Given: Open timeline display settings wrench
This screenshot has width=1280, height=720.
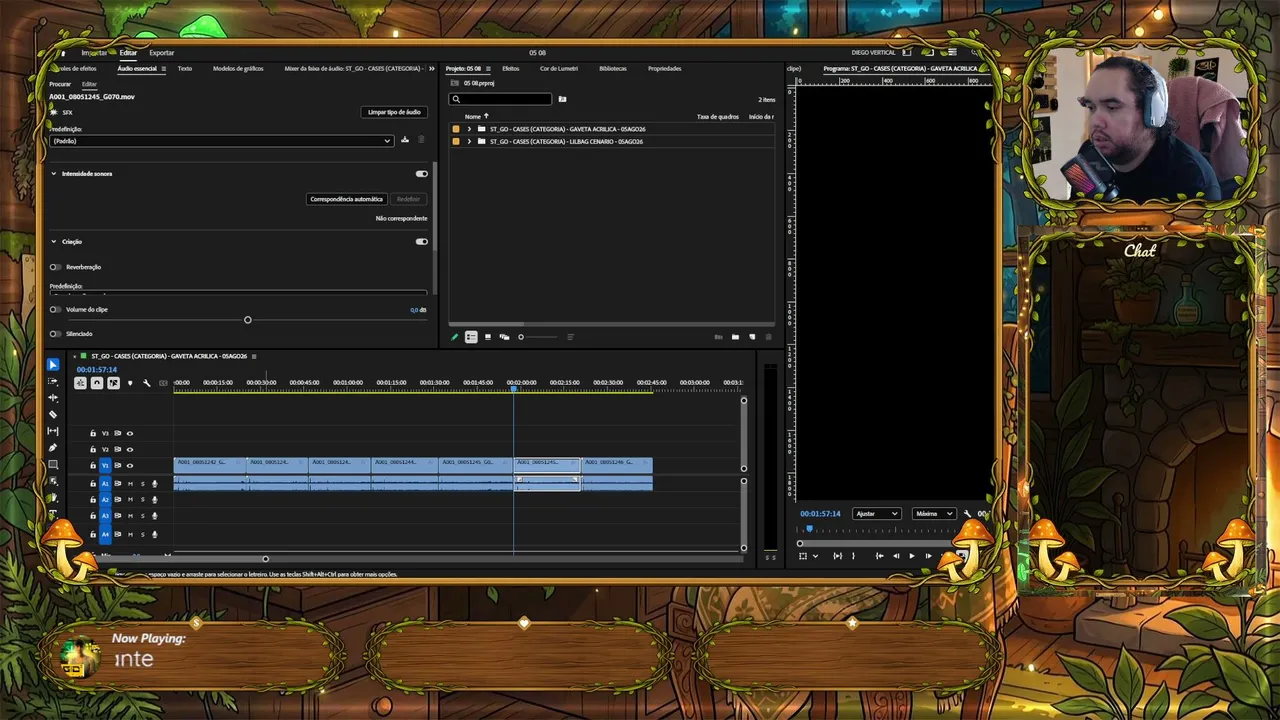Looking at the screenshot, I should [146, 383].
